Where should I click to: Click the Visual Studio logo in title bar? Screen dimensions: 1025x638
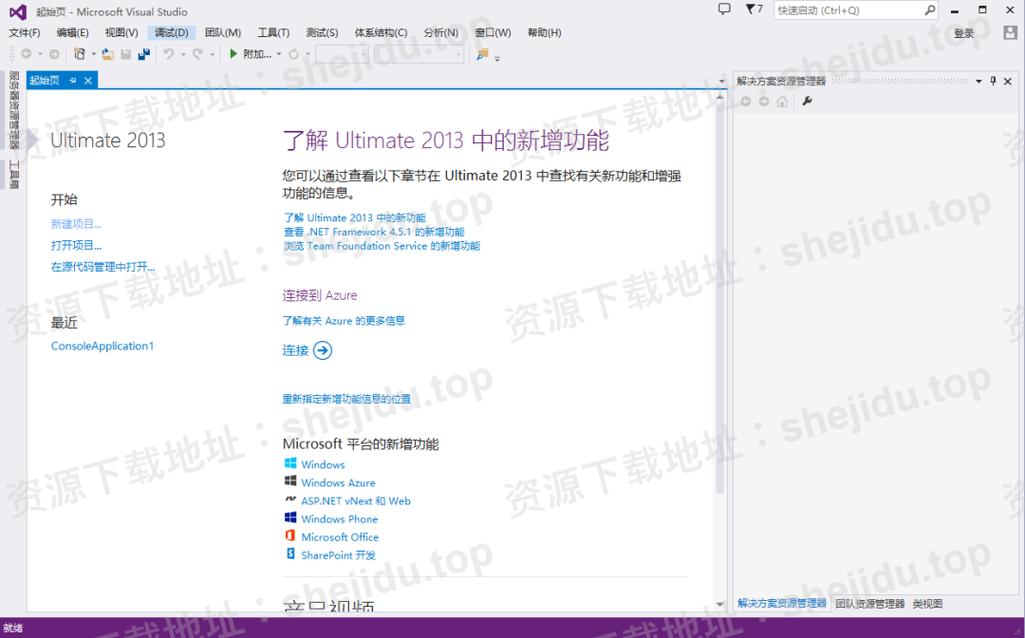click(x=18, y=11)
